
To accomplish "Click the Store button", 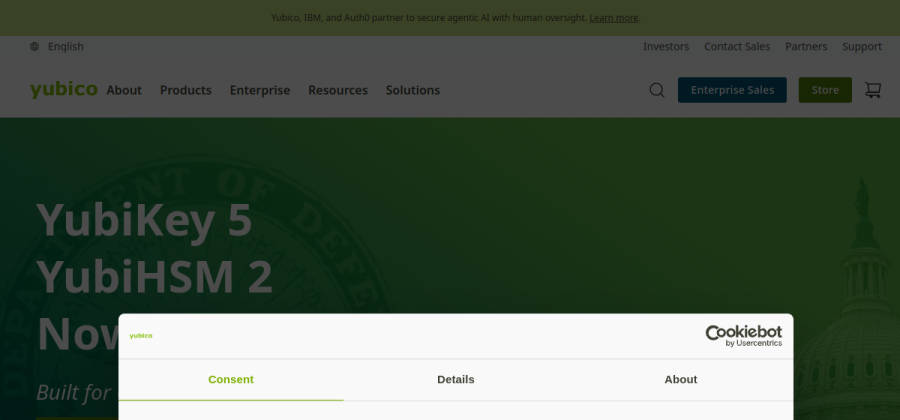I will [x=825, y=90].
